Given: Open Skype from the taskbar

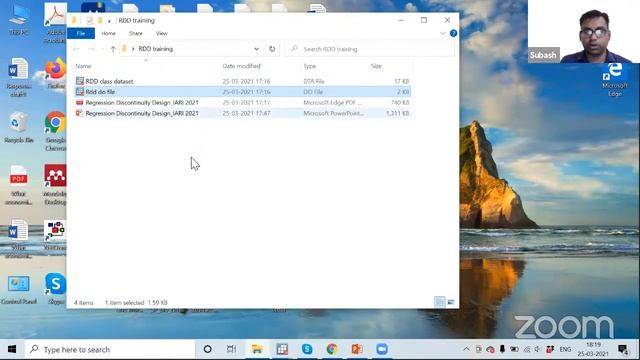Looking at the screenshot, I should click(307, 349).
